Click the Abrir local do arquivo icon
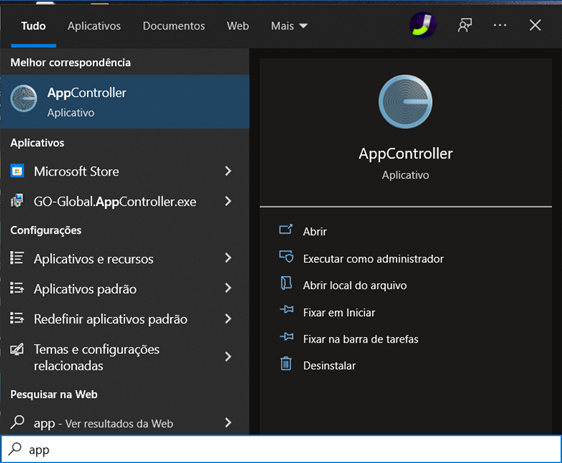 click(286, 283)
